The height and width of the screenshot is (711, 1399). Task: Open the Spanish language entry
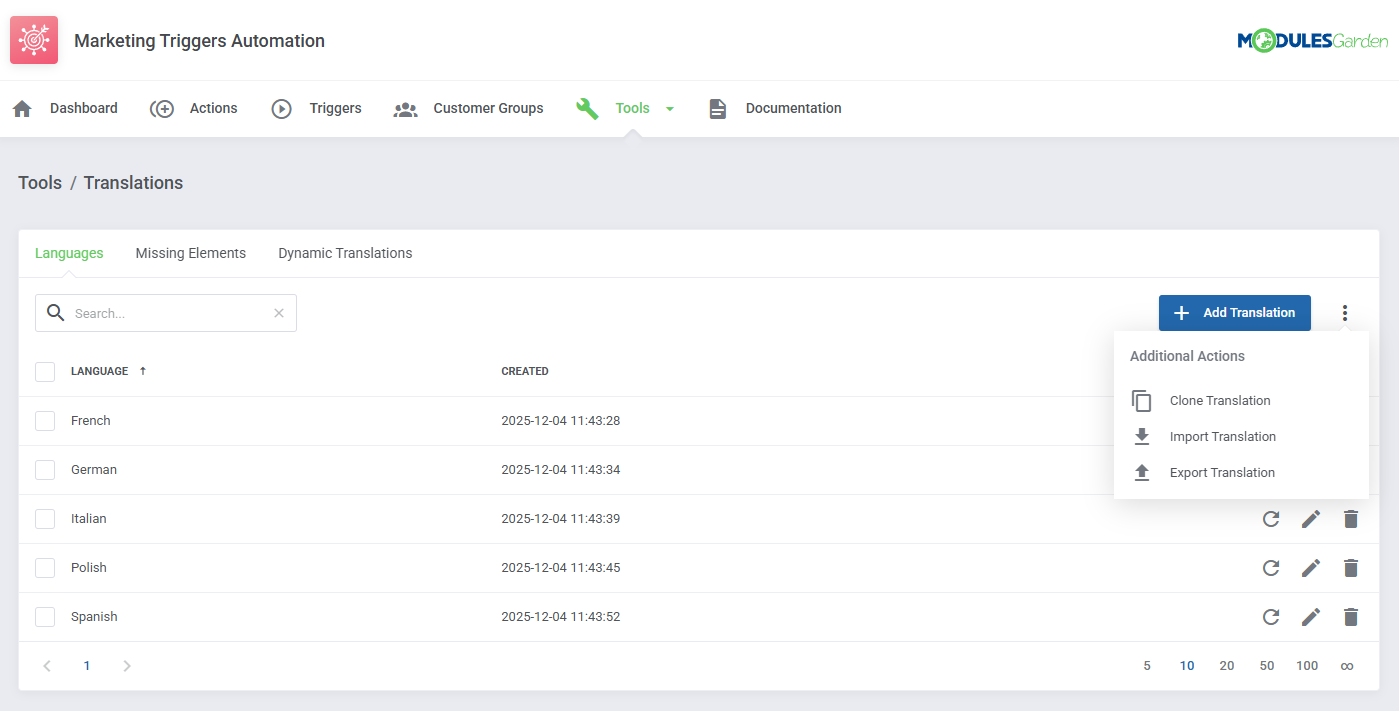click(94, 616)
